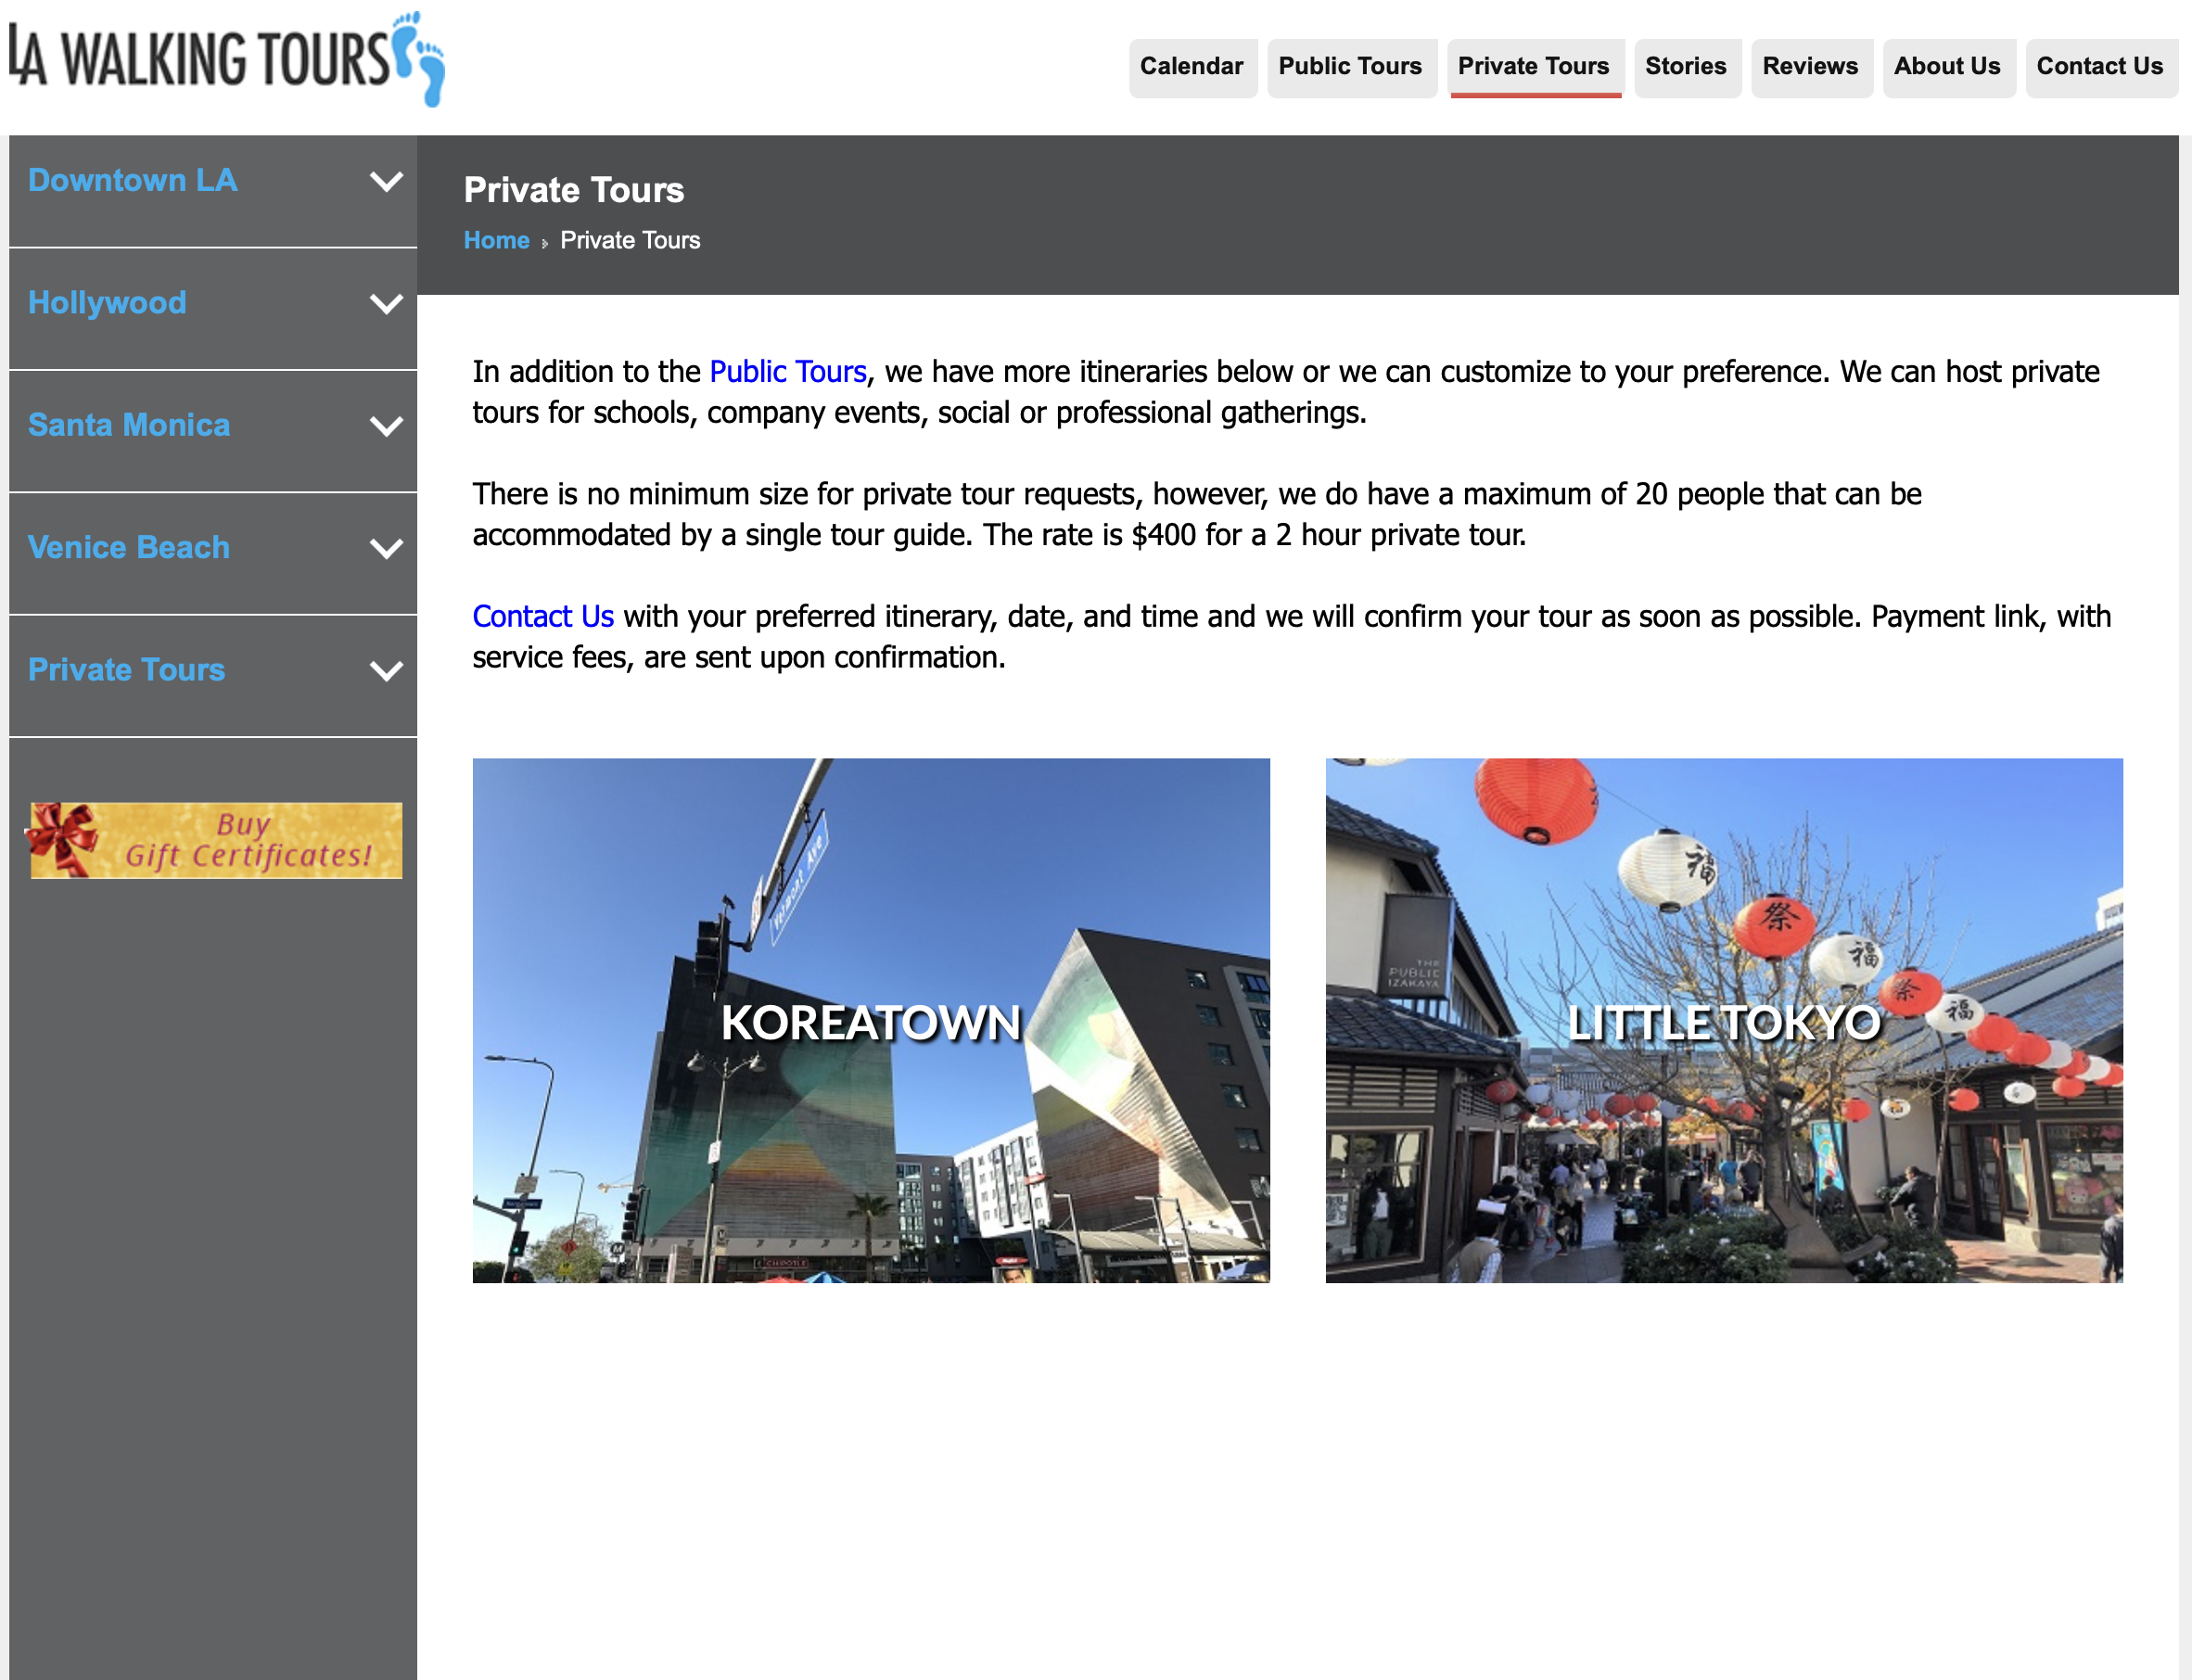Open the Stories page
Image resolution: width=2192 pixels, height=1680 pixels.
tap(1685, 67)
